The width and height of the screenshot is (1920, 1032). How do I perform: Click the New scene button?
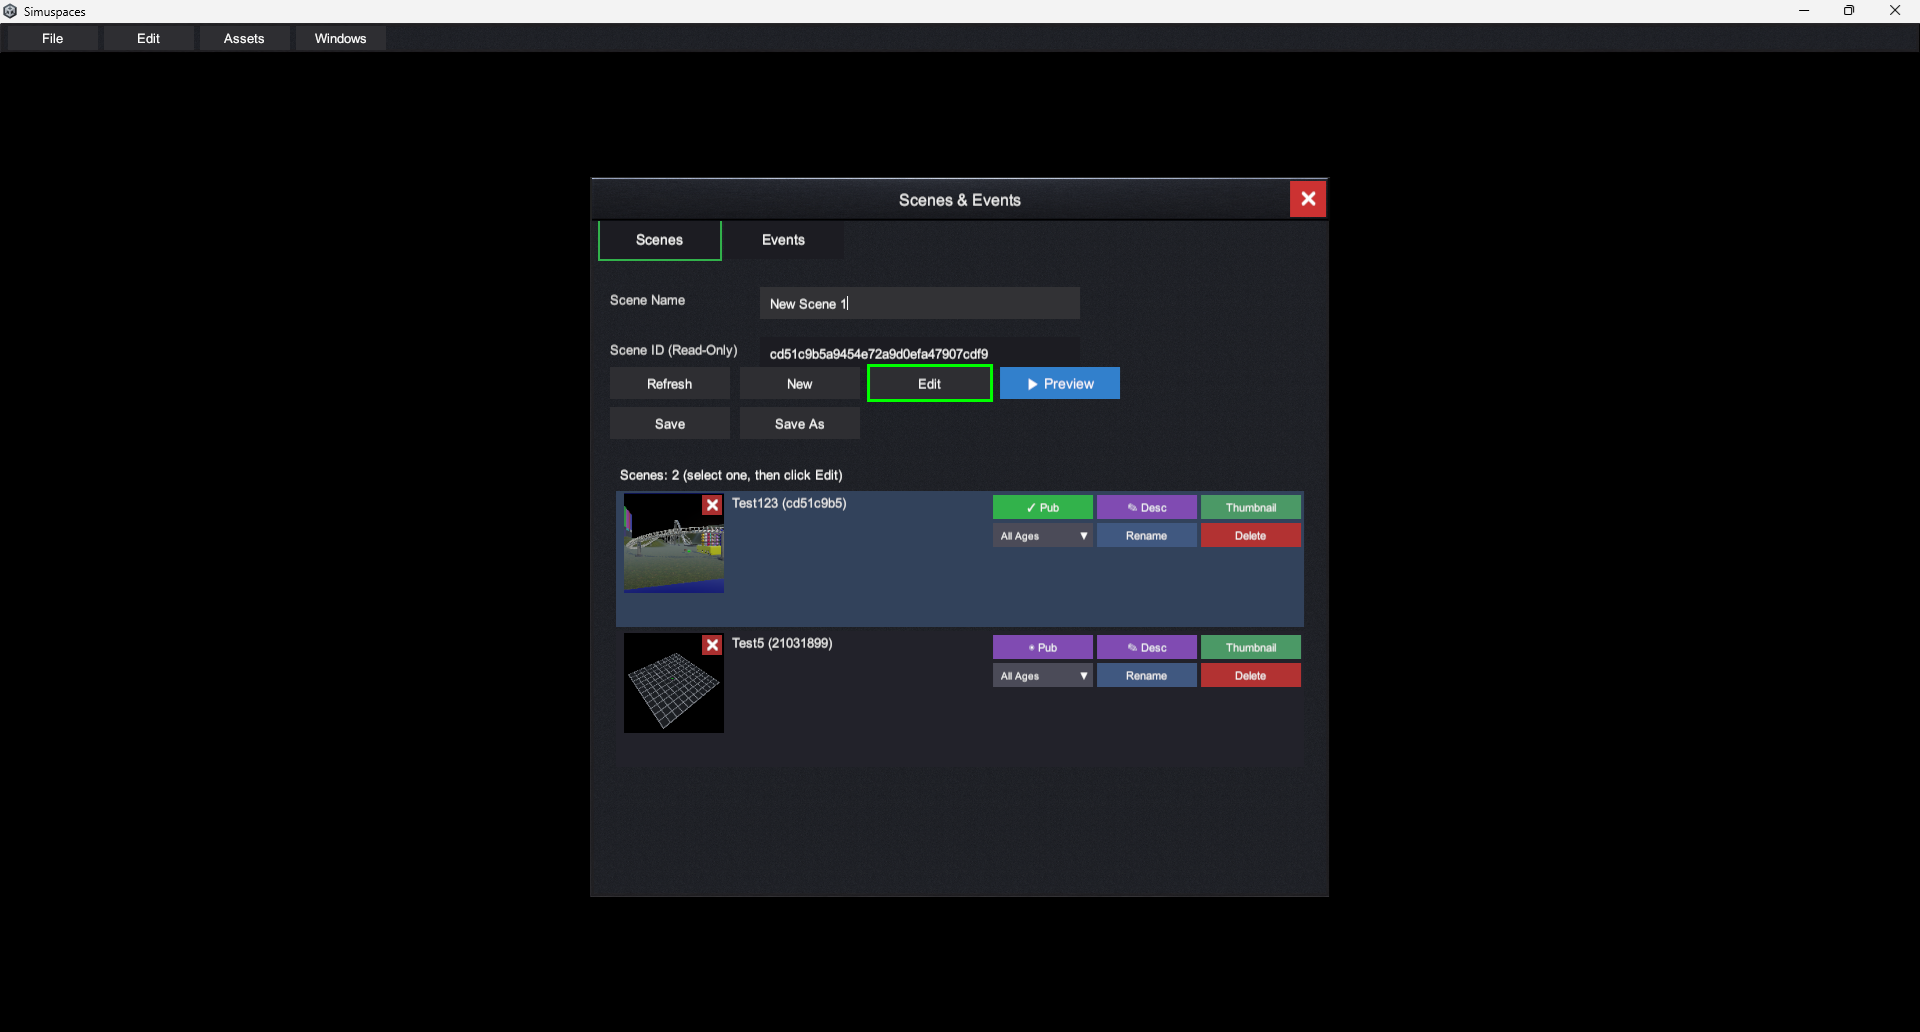click(x=800, y=384)
